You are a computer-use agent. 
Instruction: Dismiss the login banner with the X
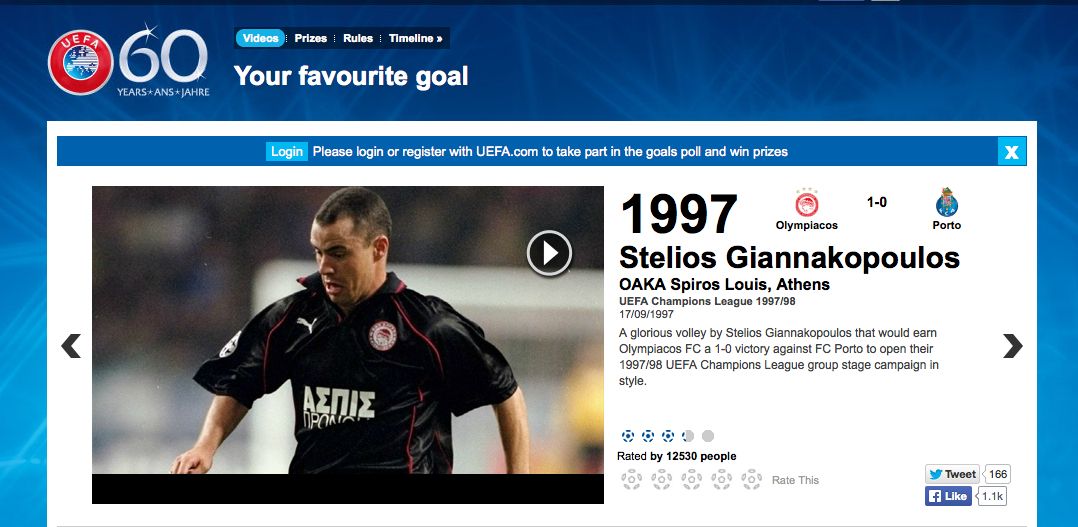(1011, 151)
